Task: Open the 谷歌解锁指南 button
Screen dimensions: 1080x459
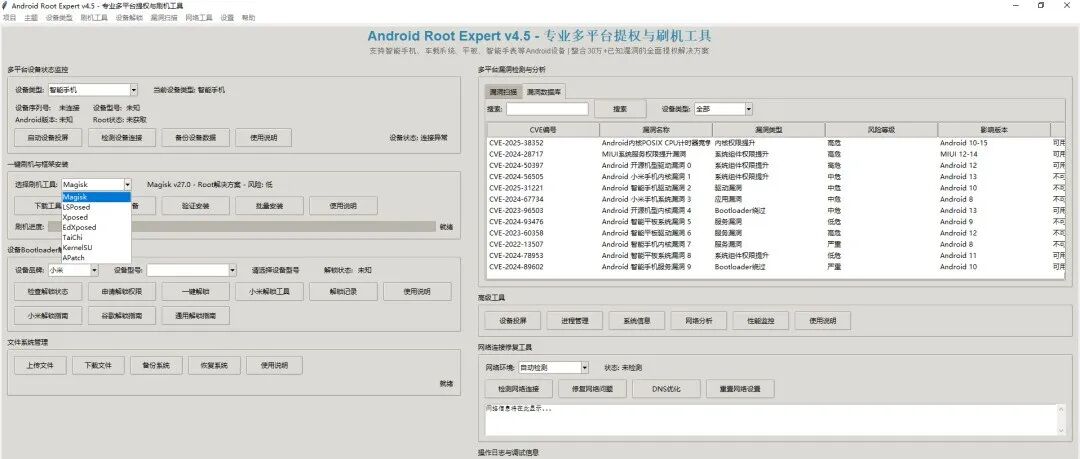Action: (122, 316)
